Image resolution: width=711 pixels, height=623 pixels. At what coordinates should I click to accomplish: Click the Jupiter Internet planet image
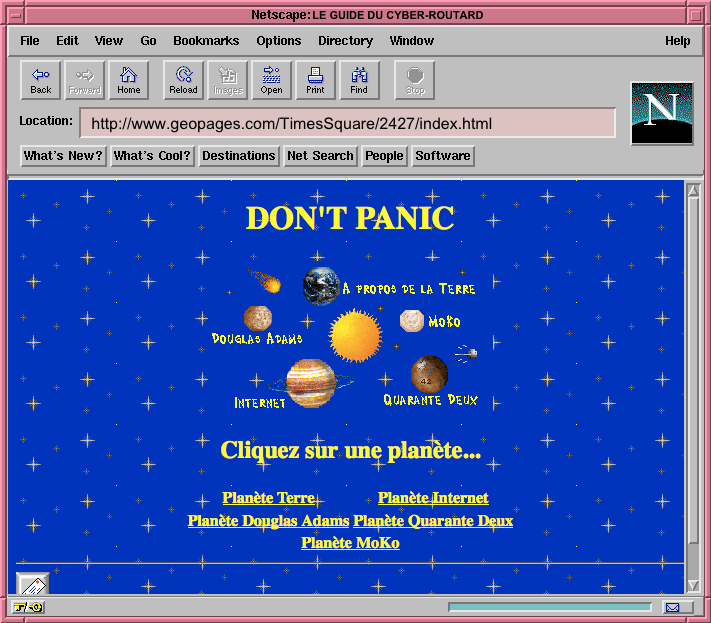(x=309, y=382)
